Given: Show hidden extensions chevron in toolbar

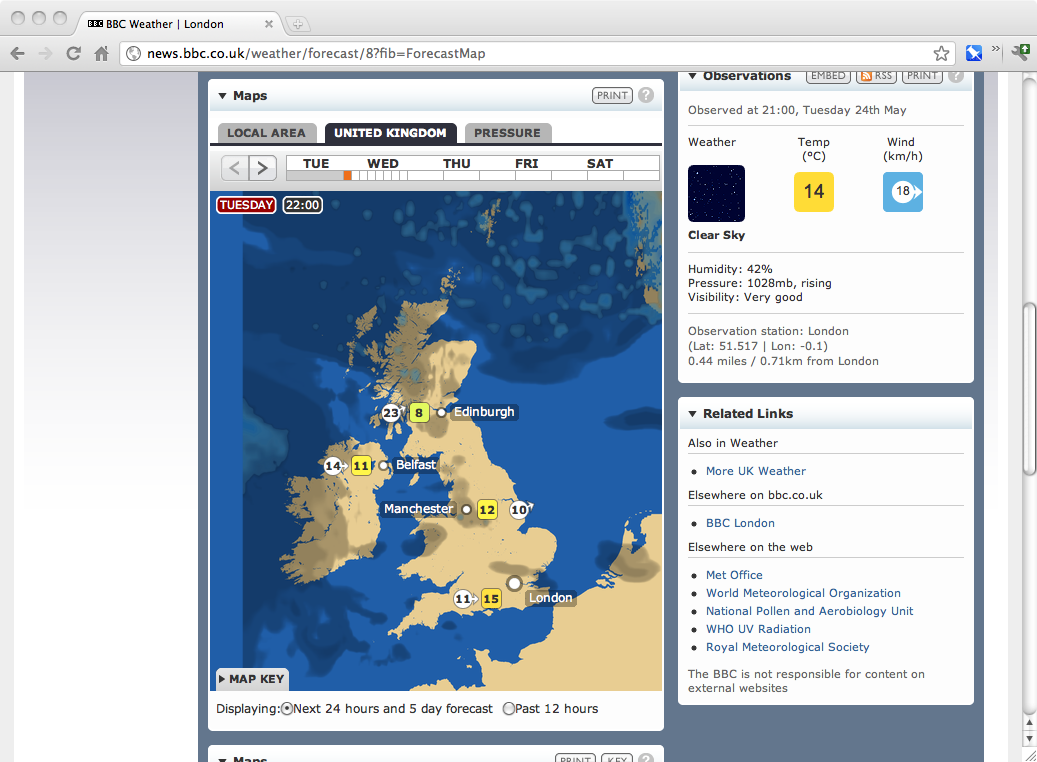Looking at the screenshot, I should coord(996,49).
